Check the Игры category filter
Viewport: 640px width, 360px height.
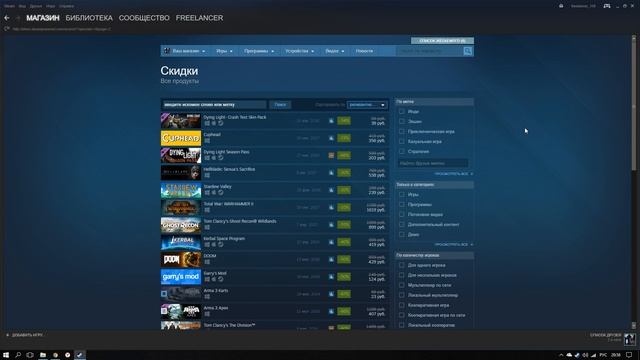tap(402, 195)
